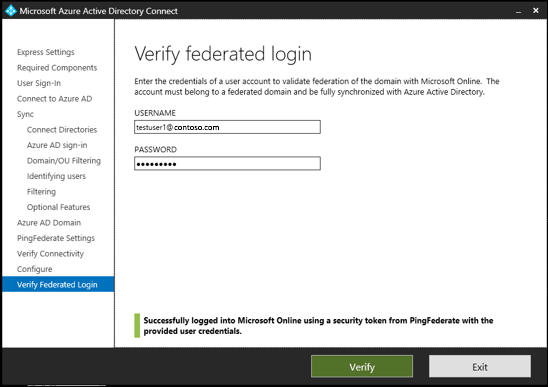Image resolution: width=548 pixels, height=387 pixels.
Task: Click the green Verify button
Action: 362,367
